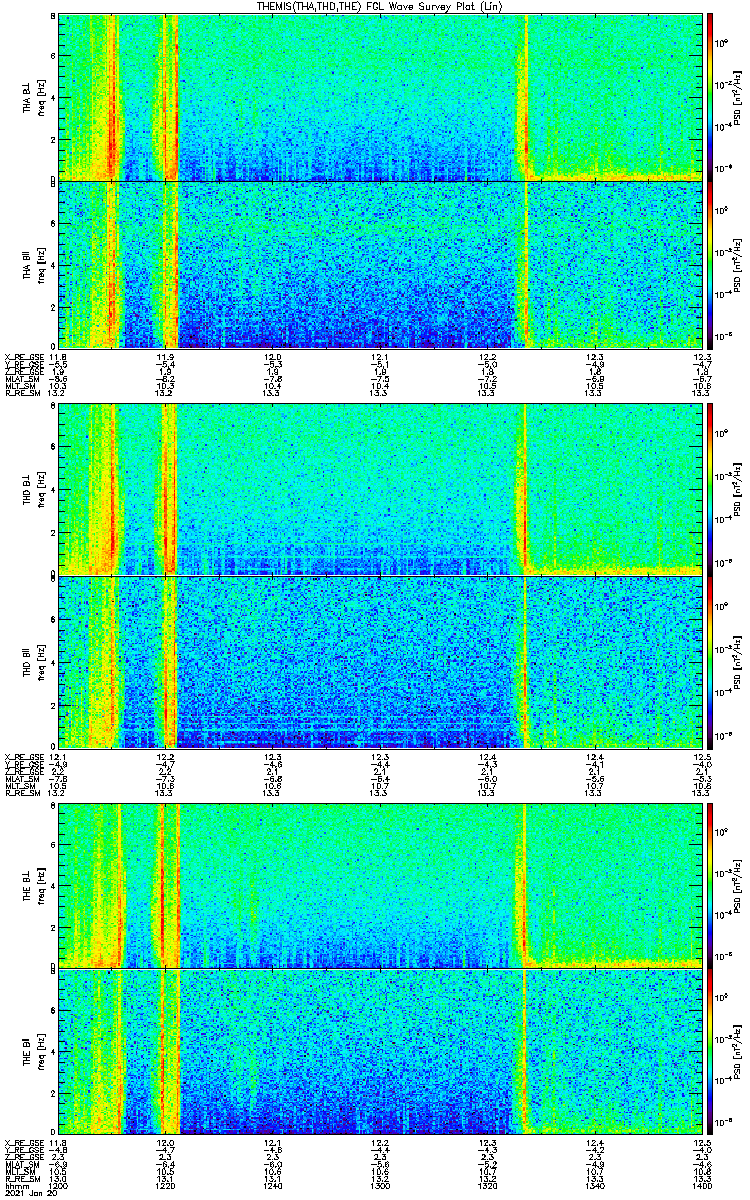Click the PSD color bar beside THE B∥
750x1200 pixels.
coord(710,1053)
